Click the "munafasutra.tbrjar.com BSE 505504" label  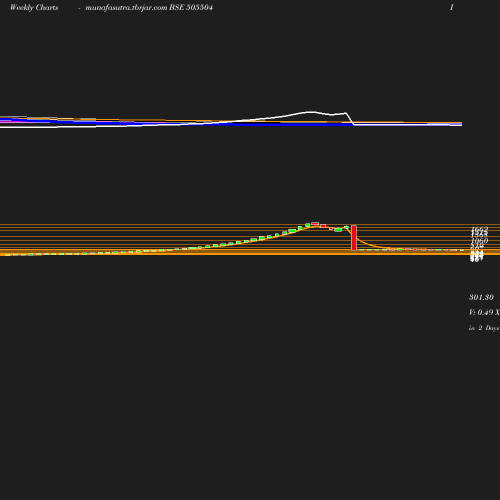point(149,8)
